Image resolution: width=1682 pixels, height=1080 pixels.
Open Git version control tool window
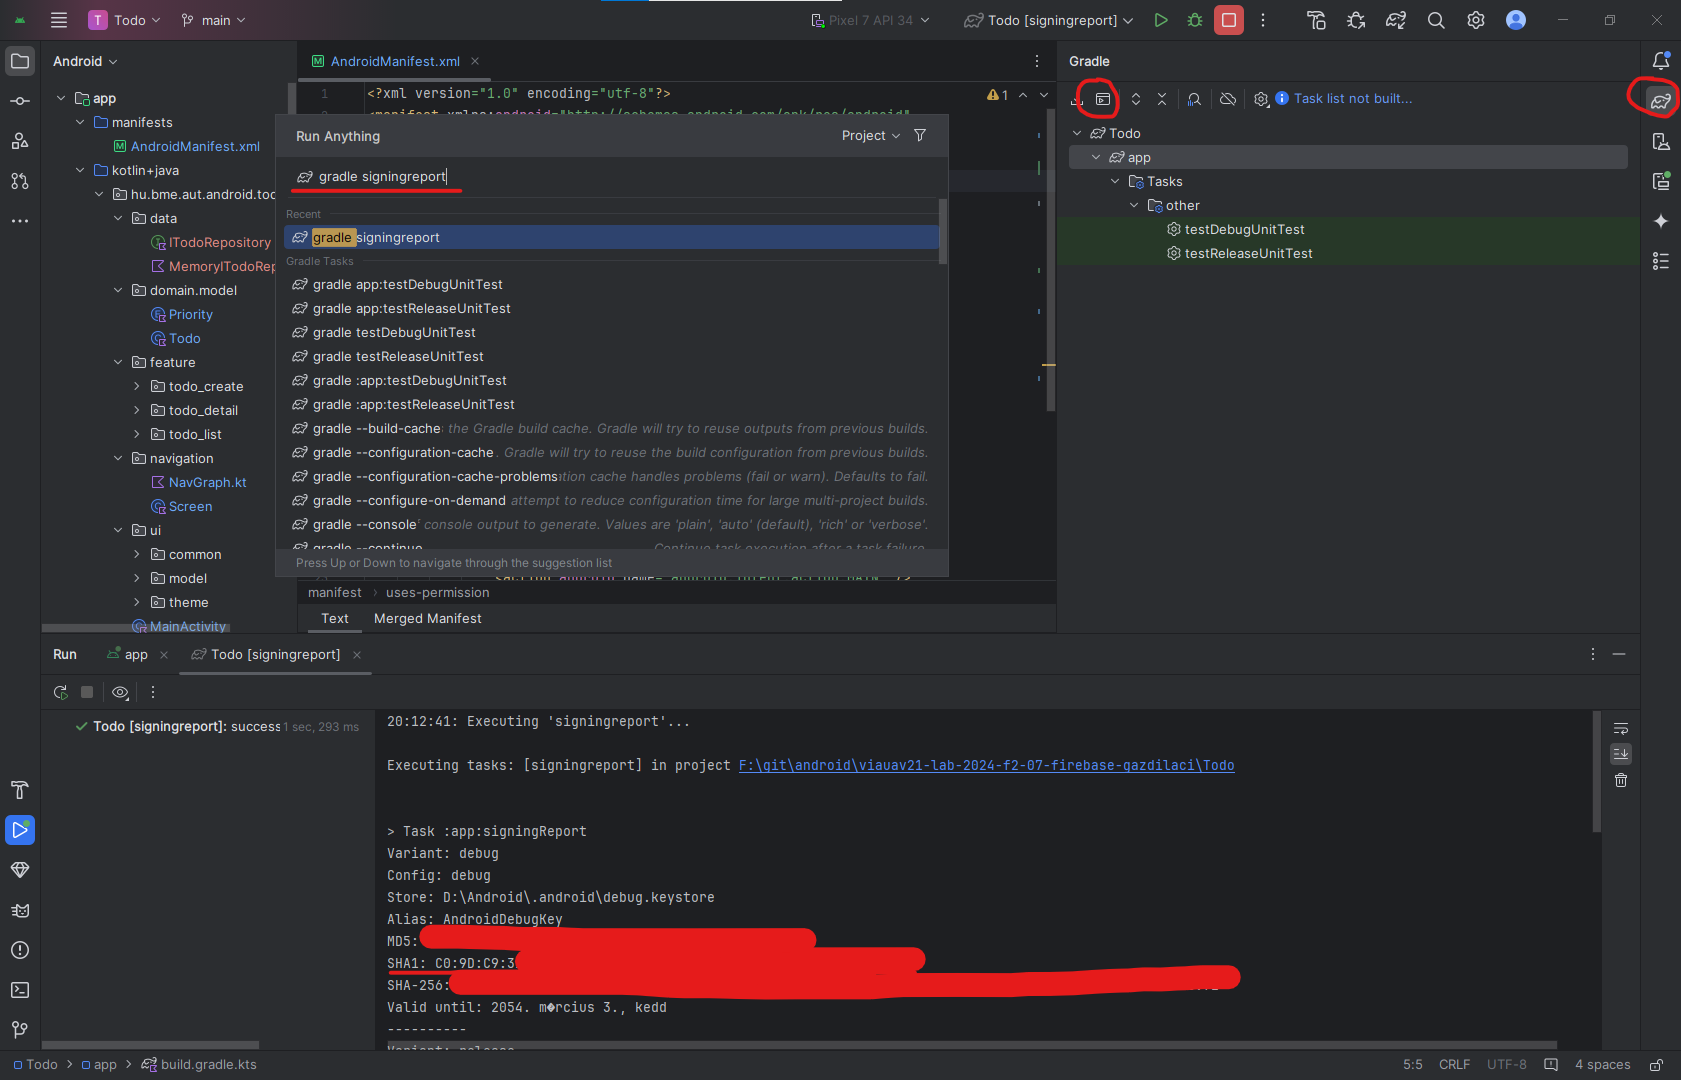click(20, 1030)
